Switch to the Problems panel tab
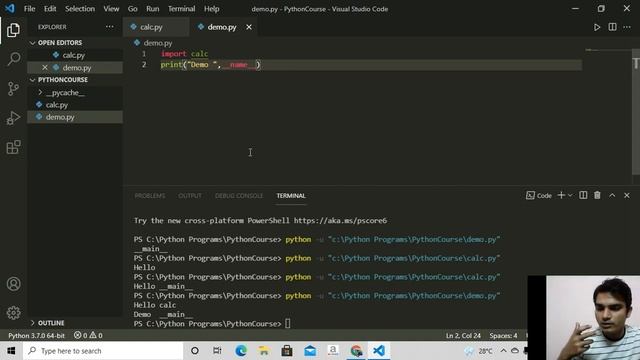The width and height of the screenshot is (640, 360). [x=150, y=196]
